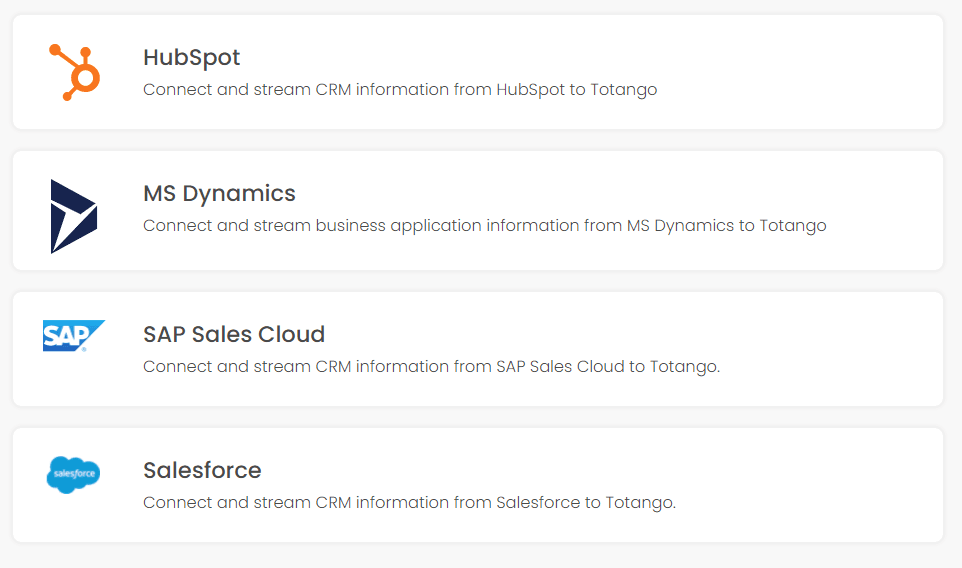
Task: Select the HubSpot CRM description text
Action: tap(400, 90)
